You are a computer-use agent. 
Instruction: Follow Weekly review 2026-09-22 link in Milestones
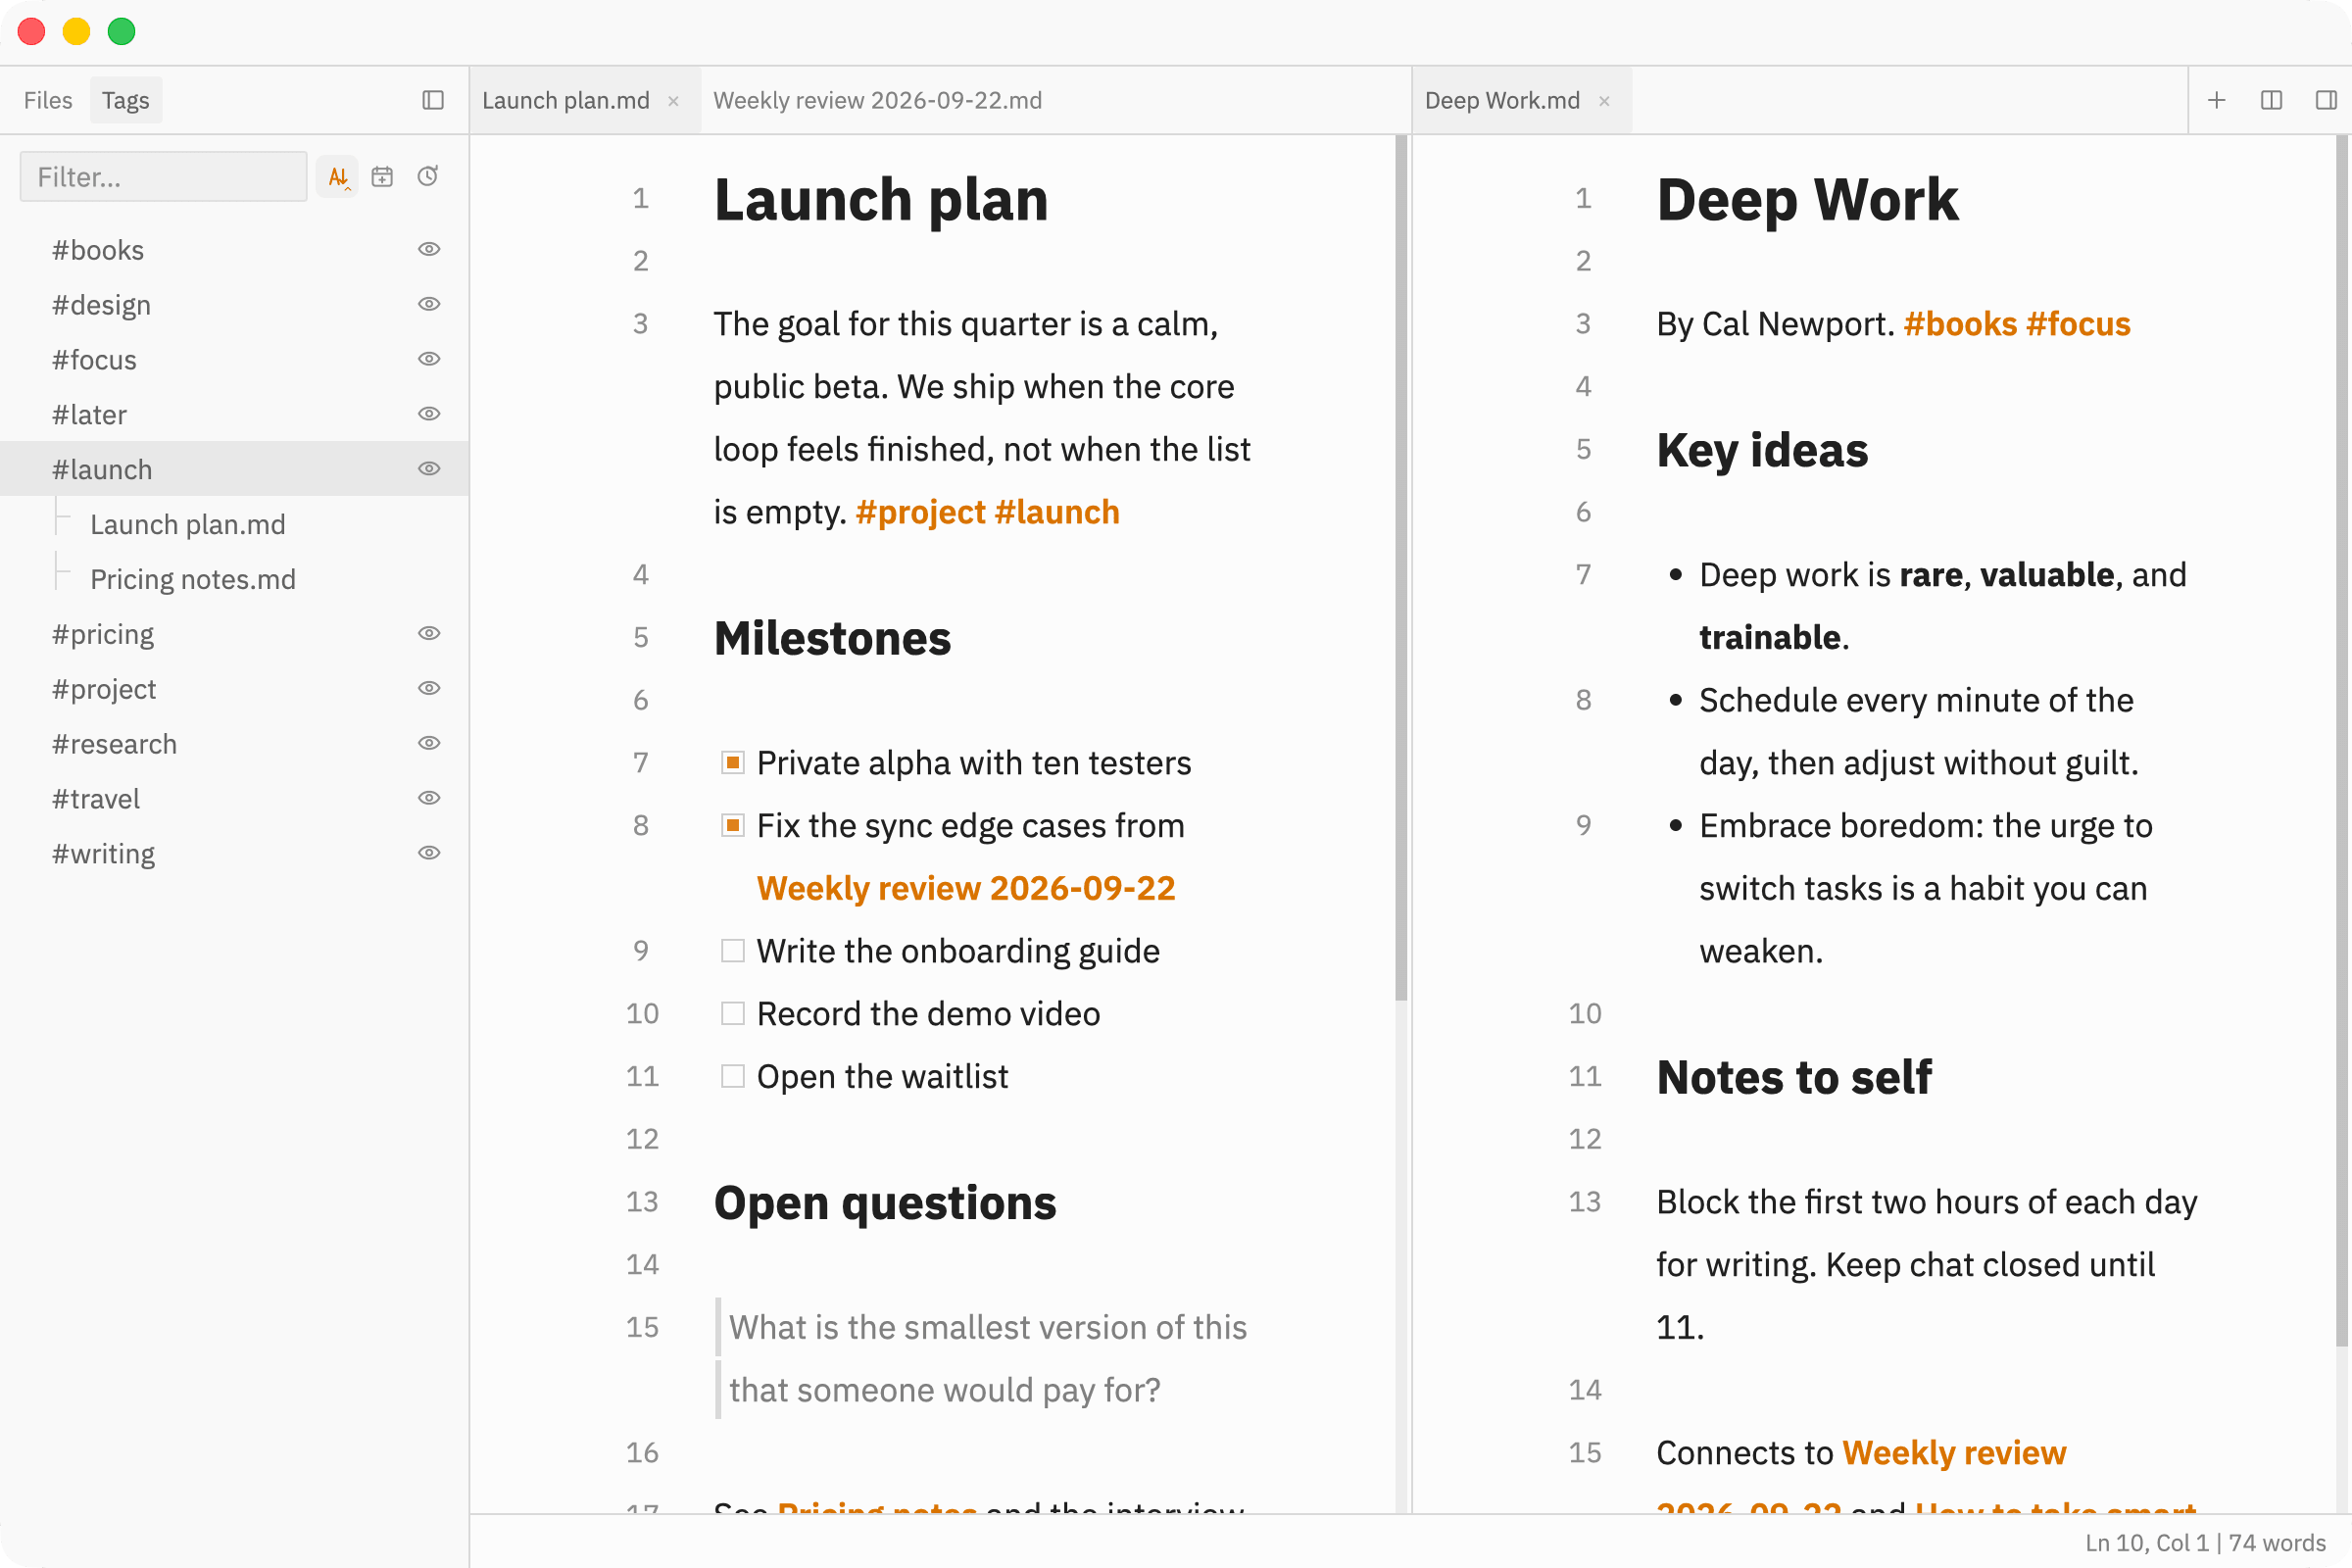click(x=966, y=889)
